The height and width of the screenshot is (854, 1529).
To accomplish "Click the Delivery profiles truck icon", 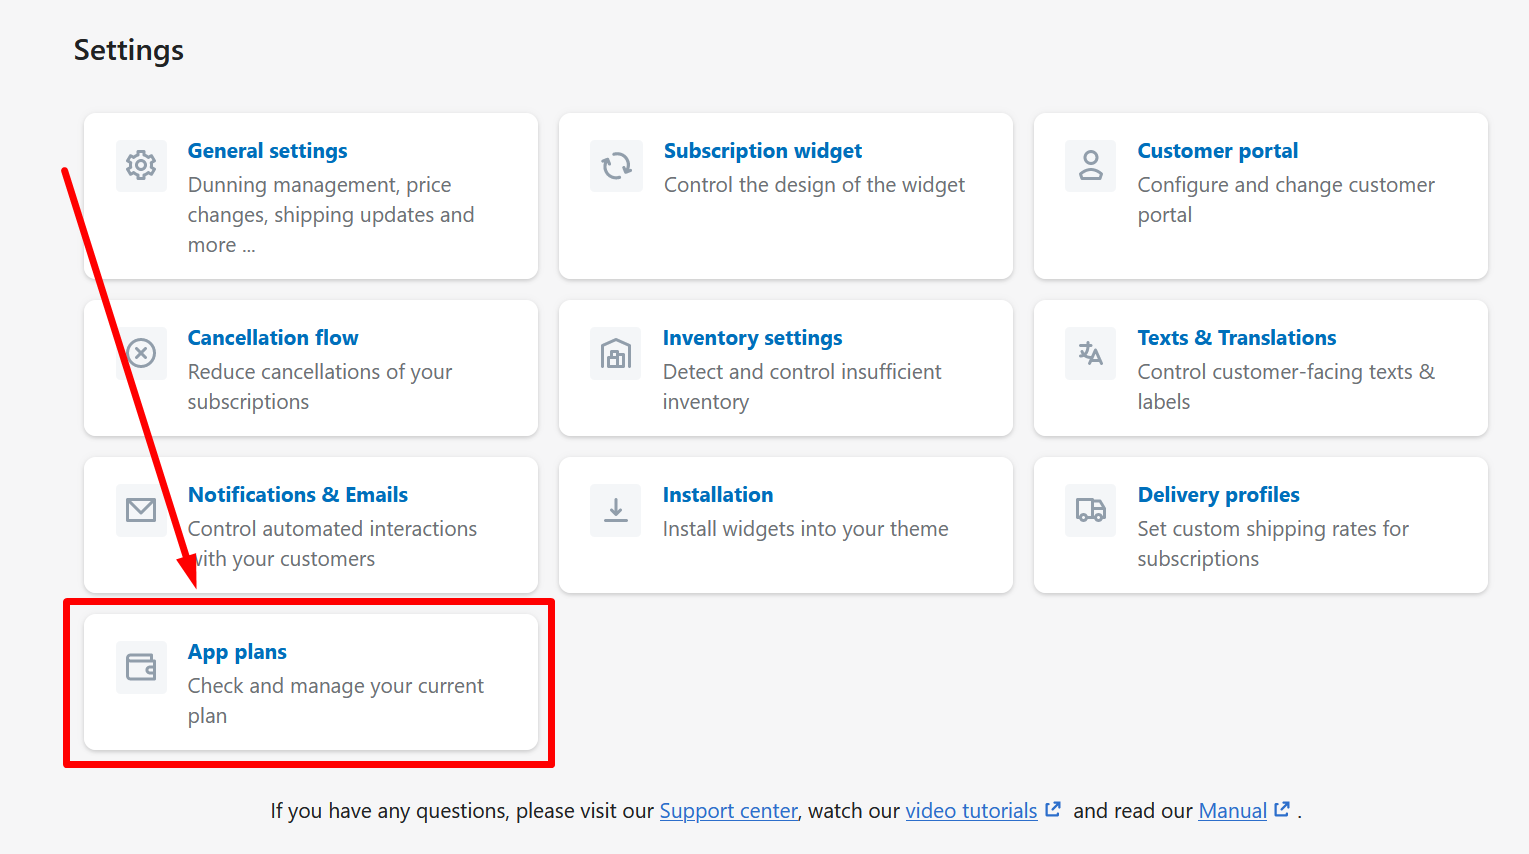I will point(1090,510).
